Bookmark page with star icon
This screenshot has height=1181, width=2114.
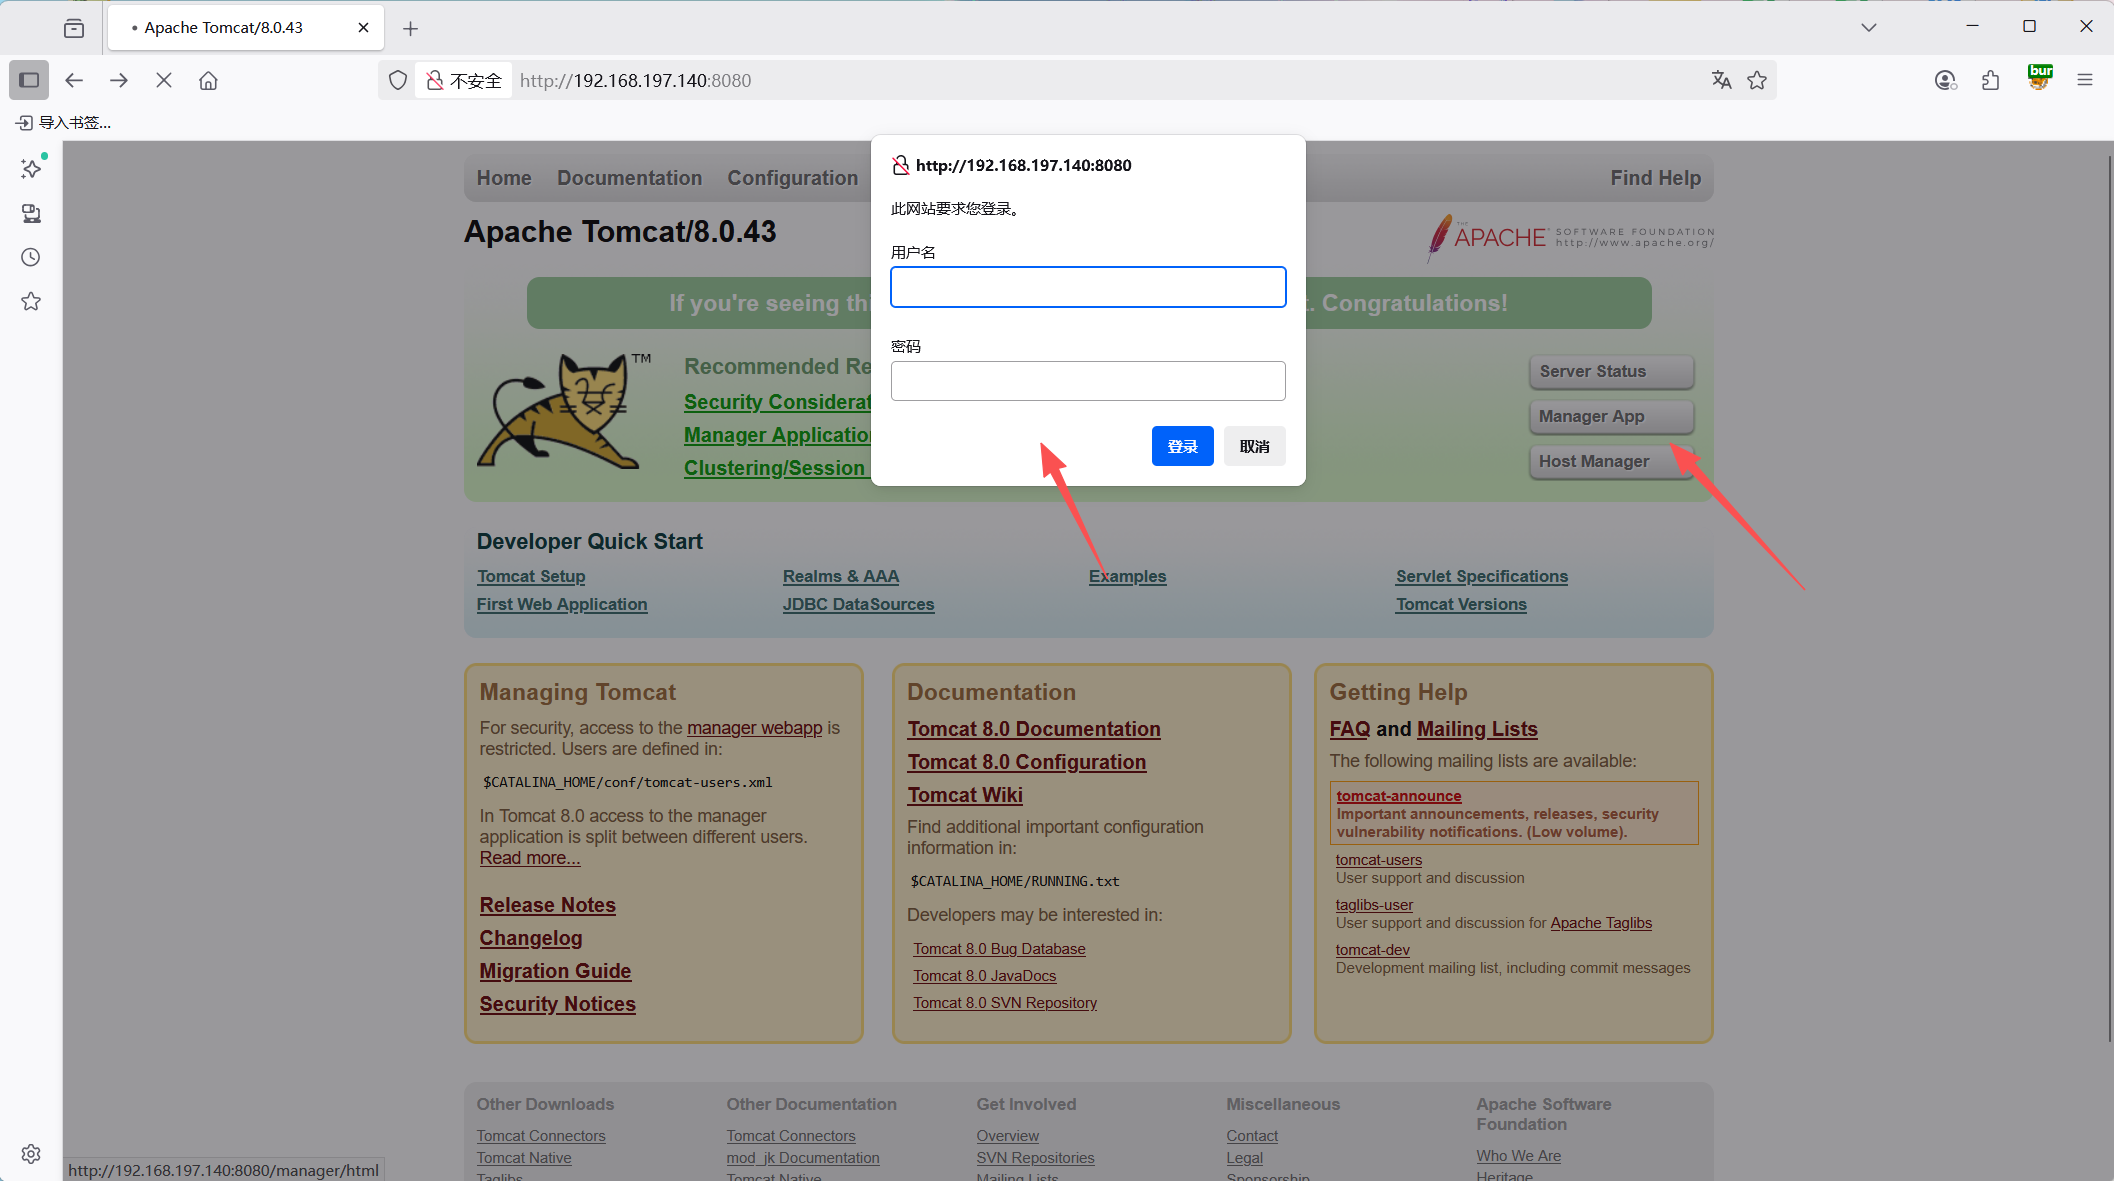1757,80
